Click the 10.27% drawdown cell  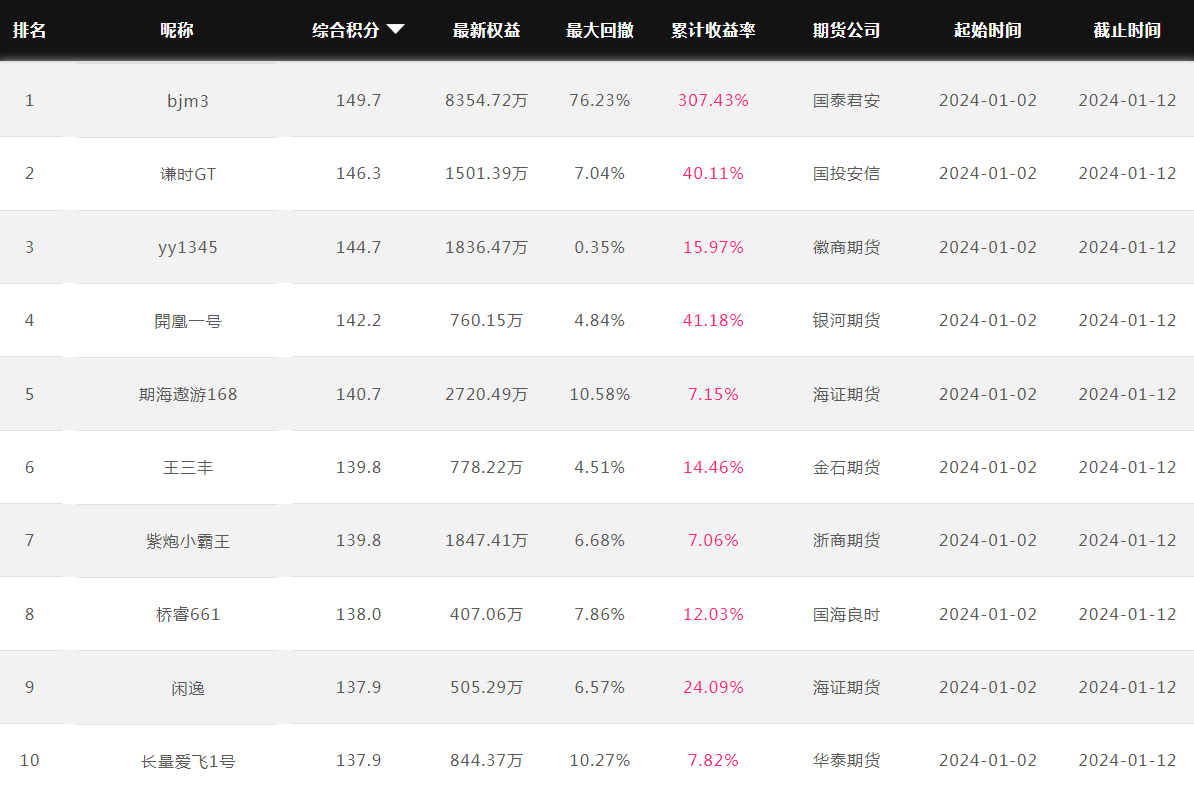(599, 761)
